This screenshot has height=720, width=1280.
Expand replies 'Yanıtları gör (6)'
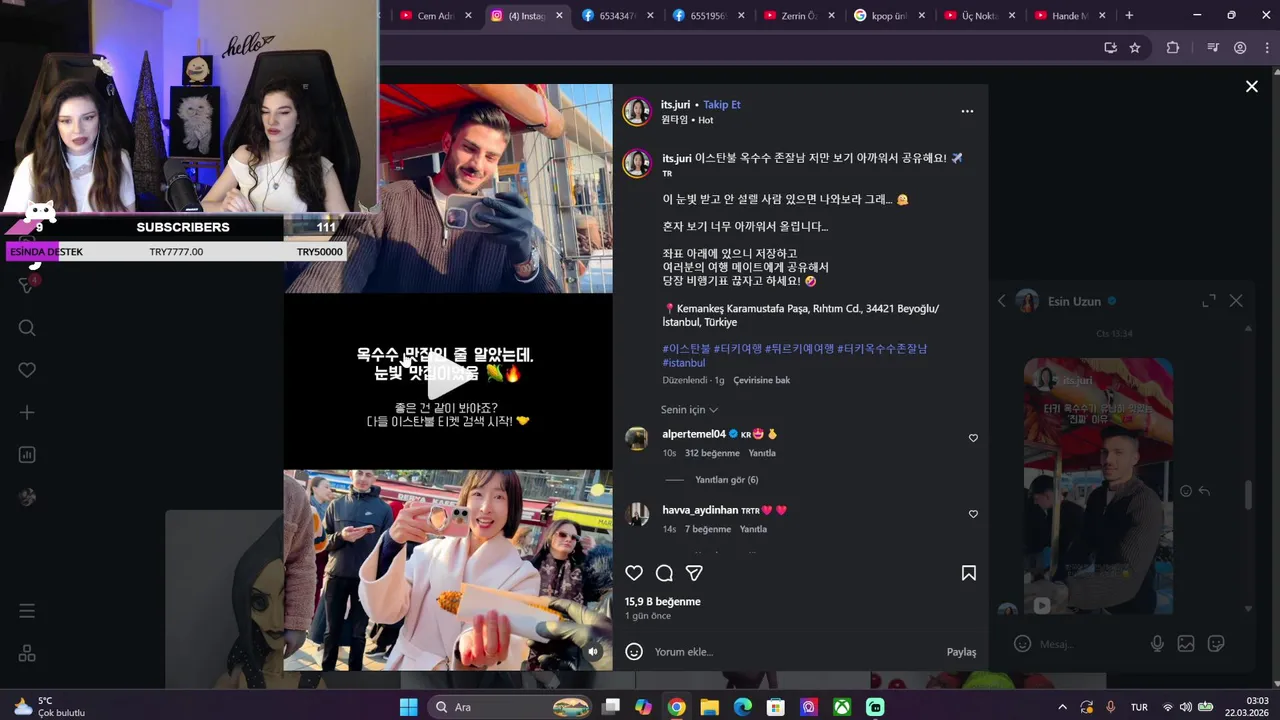(x=726, y=480)
